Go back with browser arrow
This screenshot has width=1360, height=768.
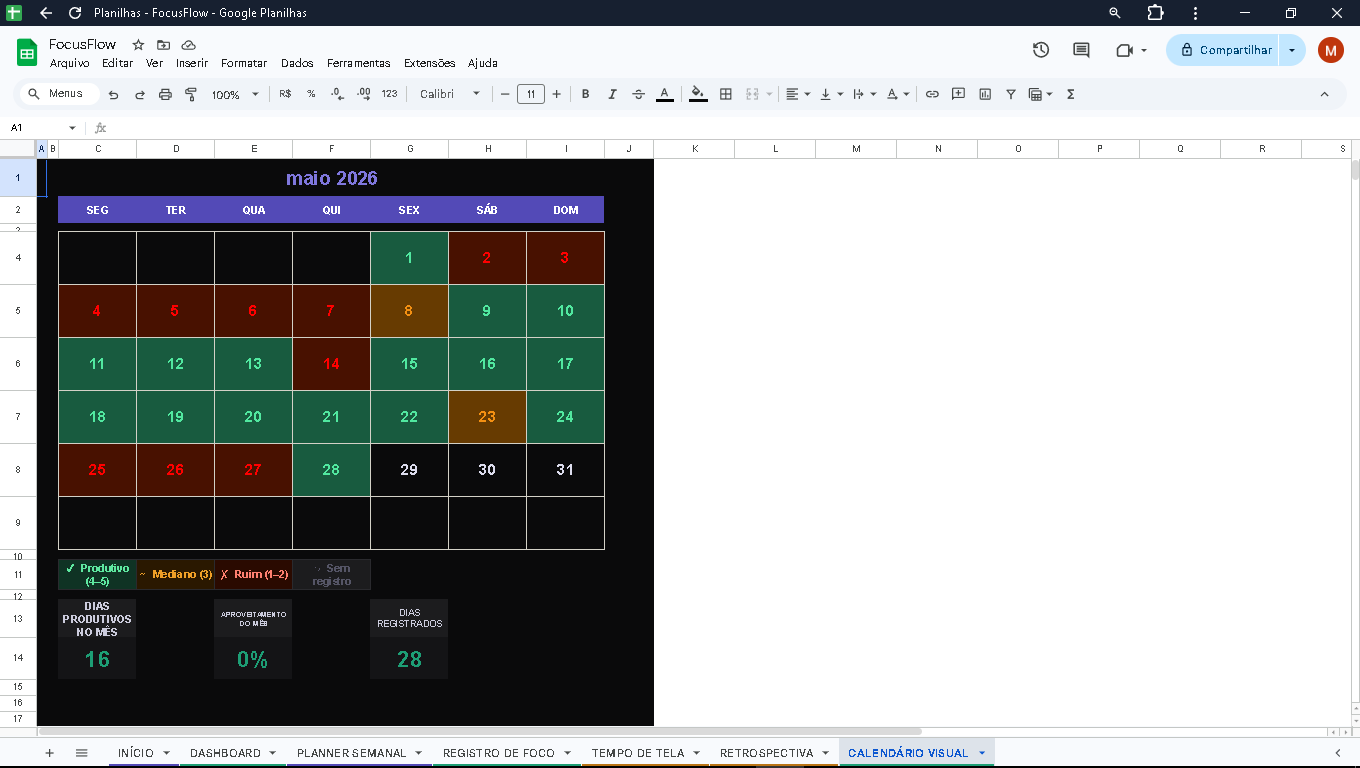46,13
